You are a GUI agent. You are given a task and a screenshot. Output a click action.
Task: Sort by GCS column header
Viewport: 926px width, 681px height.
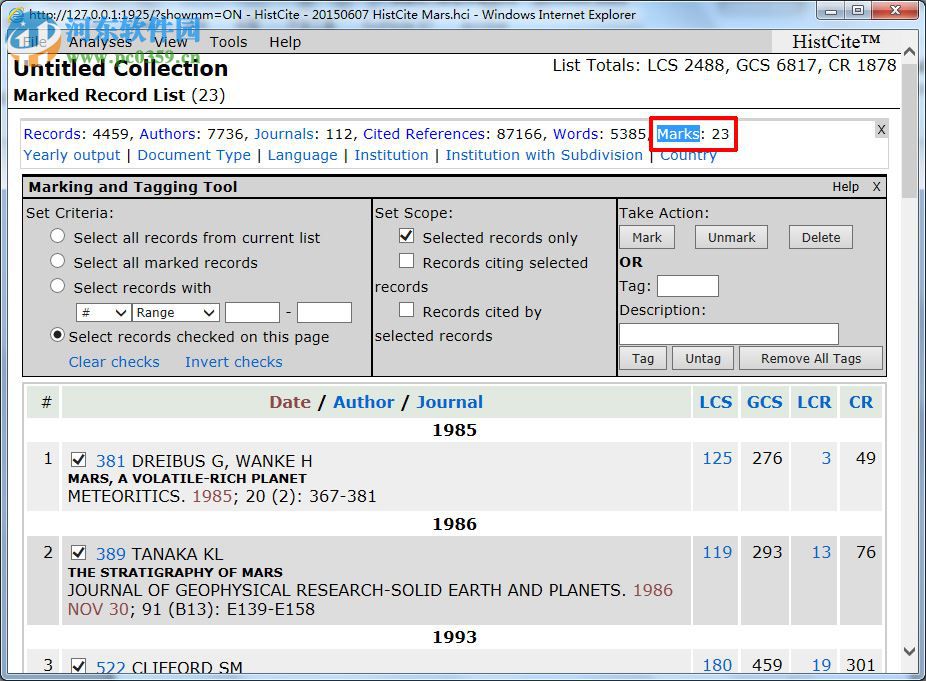pos(764,402)
